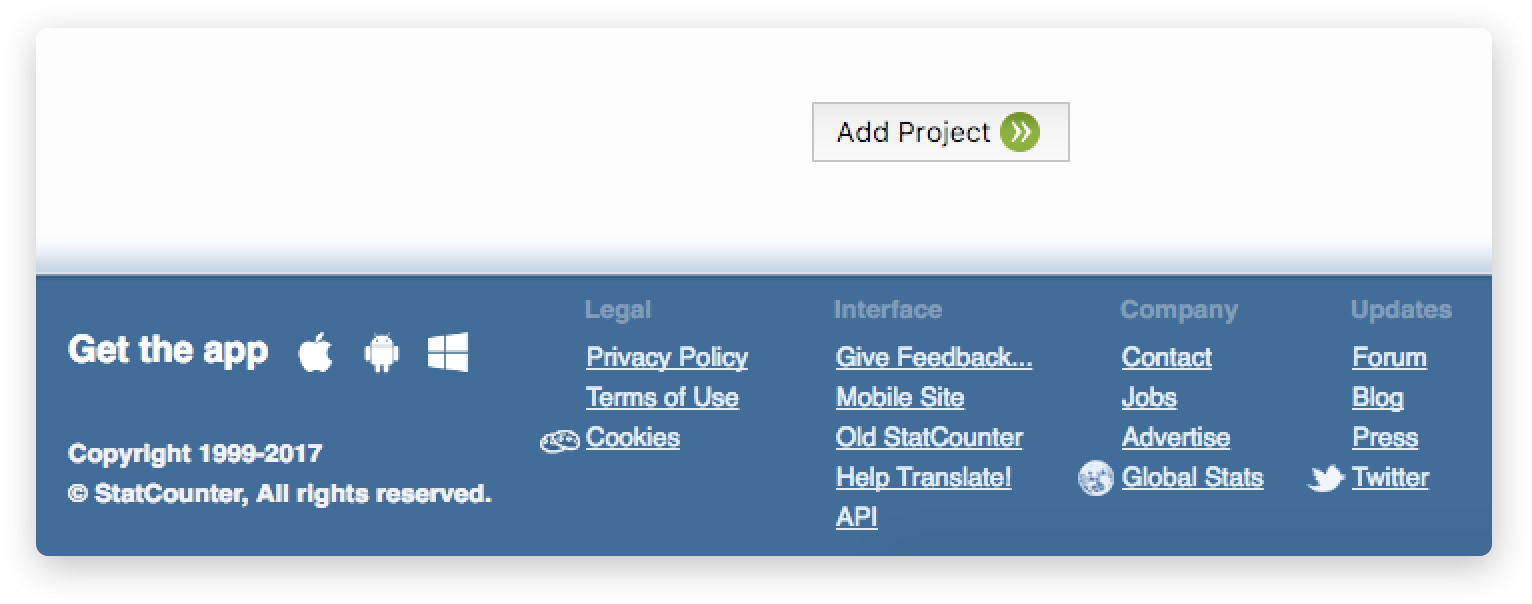Select Give Feedback
The height and width of the screenshot is (604, 1532).
(933, 357)
